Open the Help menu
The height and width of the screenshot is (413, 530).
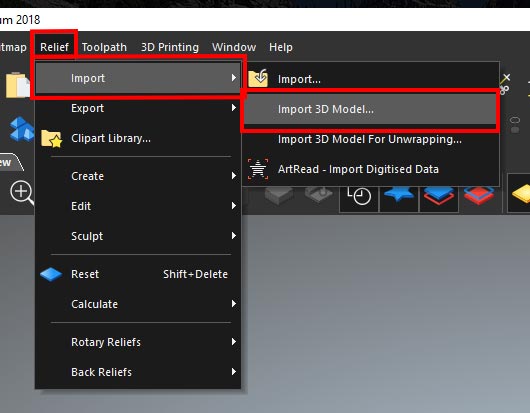click(281, 47)
